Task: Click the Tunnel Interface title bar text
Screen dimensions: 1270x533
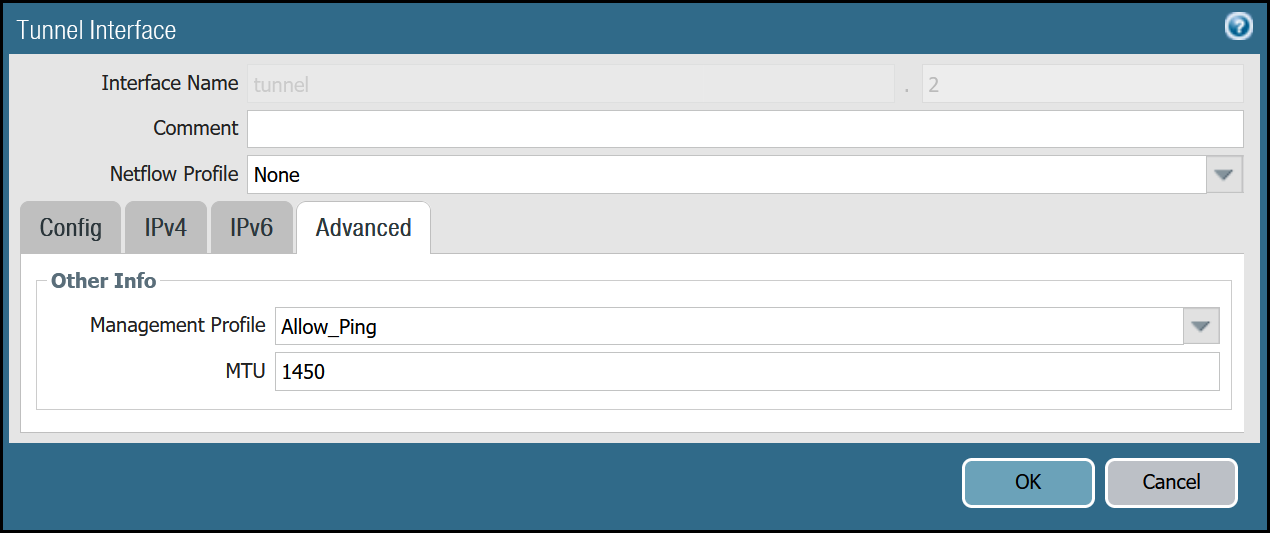Action: pyautogui.click(x=96, y=30)
